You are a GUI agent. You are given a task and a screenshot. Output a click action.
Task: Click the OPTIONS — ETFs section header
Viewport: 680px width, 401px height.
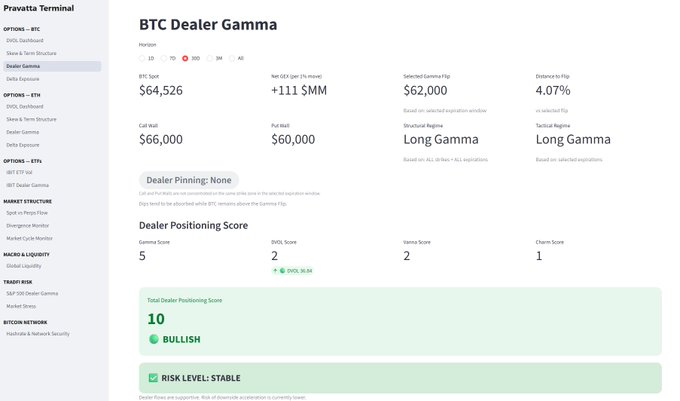click(23, 161)
